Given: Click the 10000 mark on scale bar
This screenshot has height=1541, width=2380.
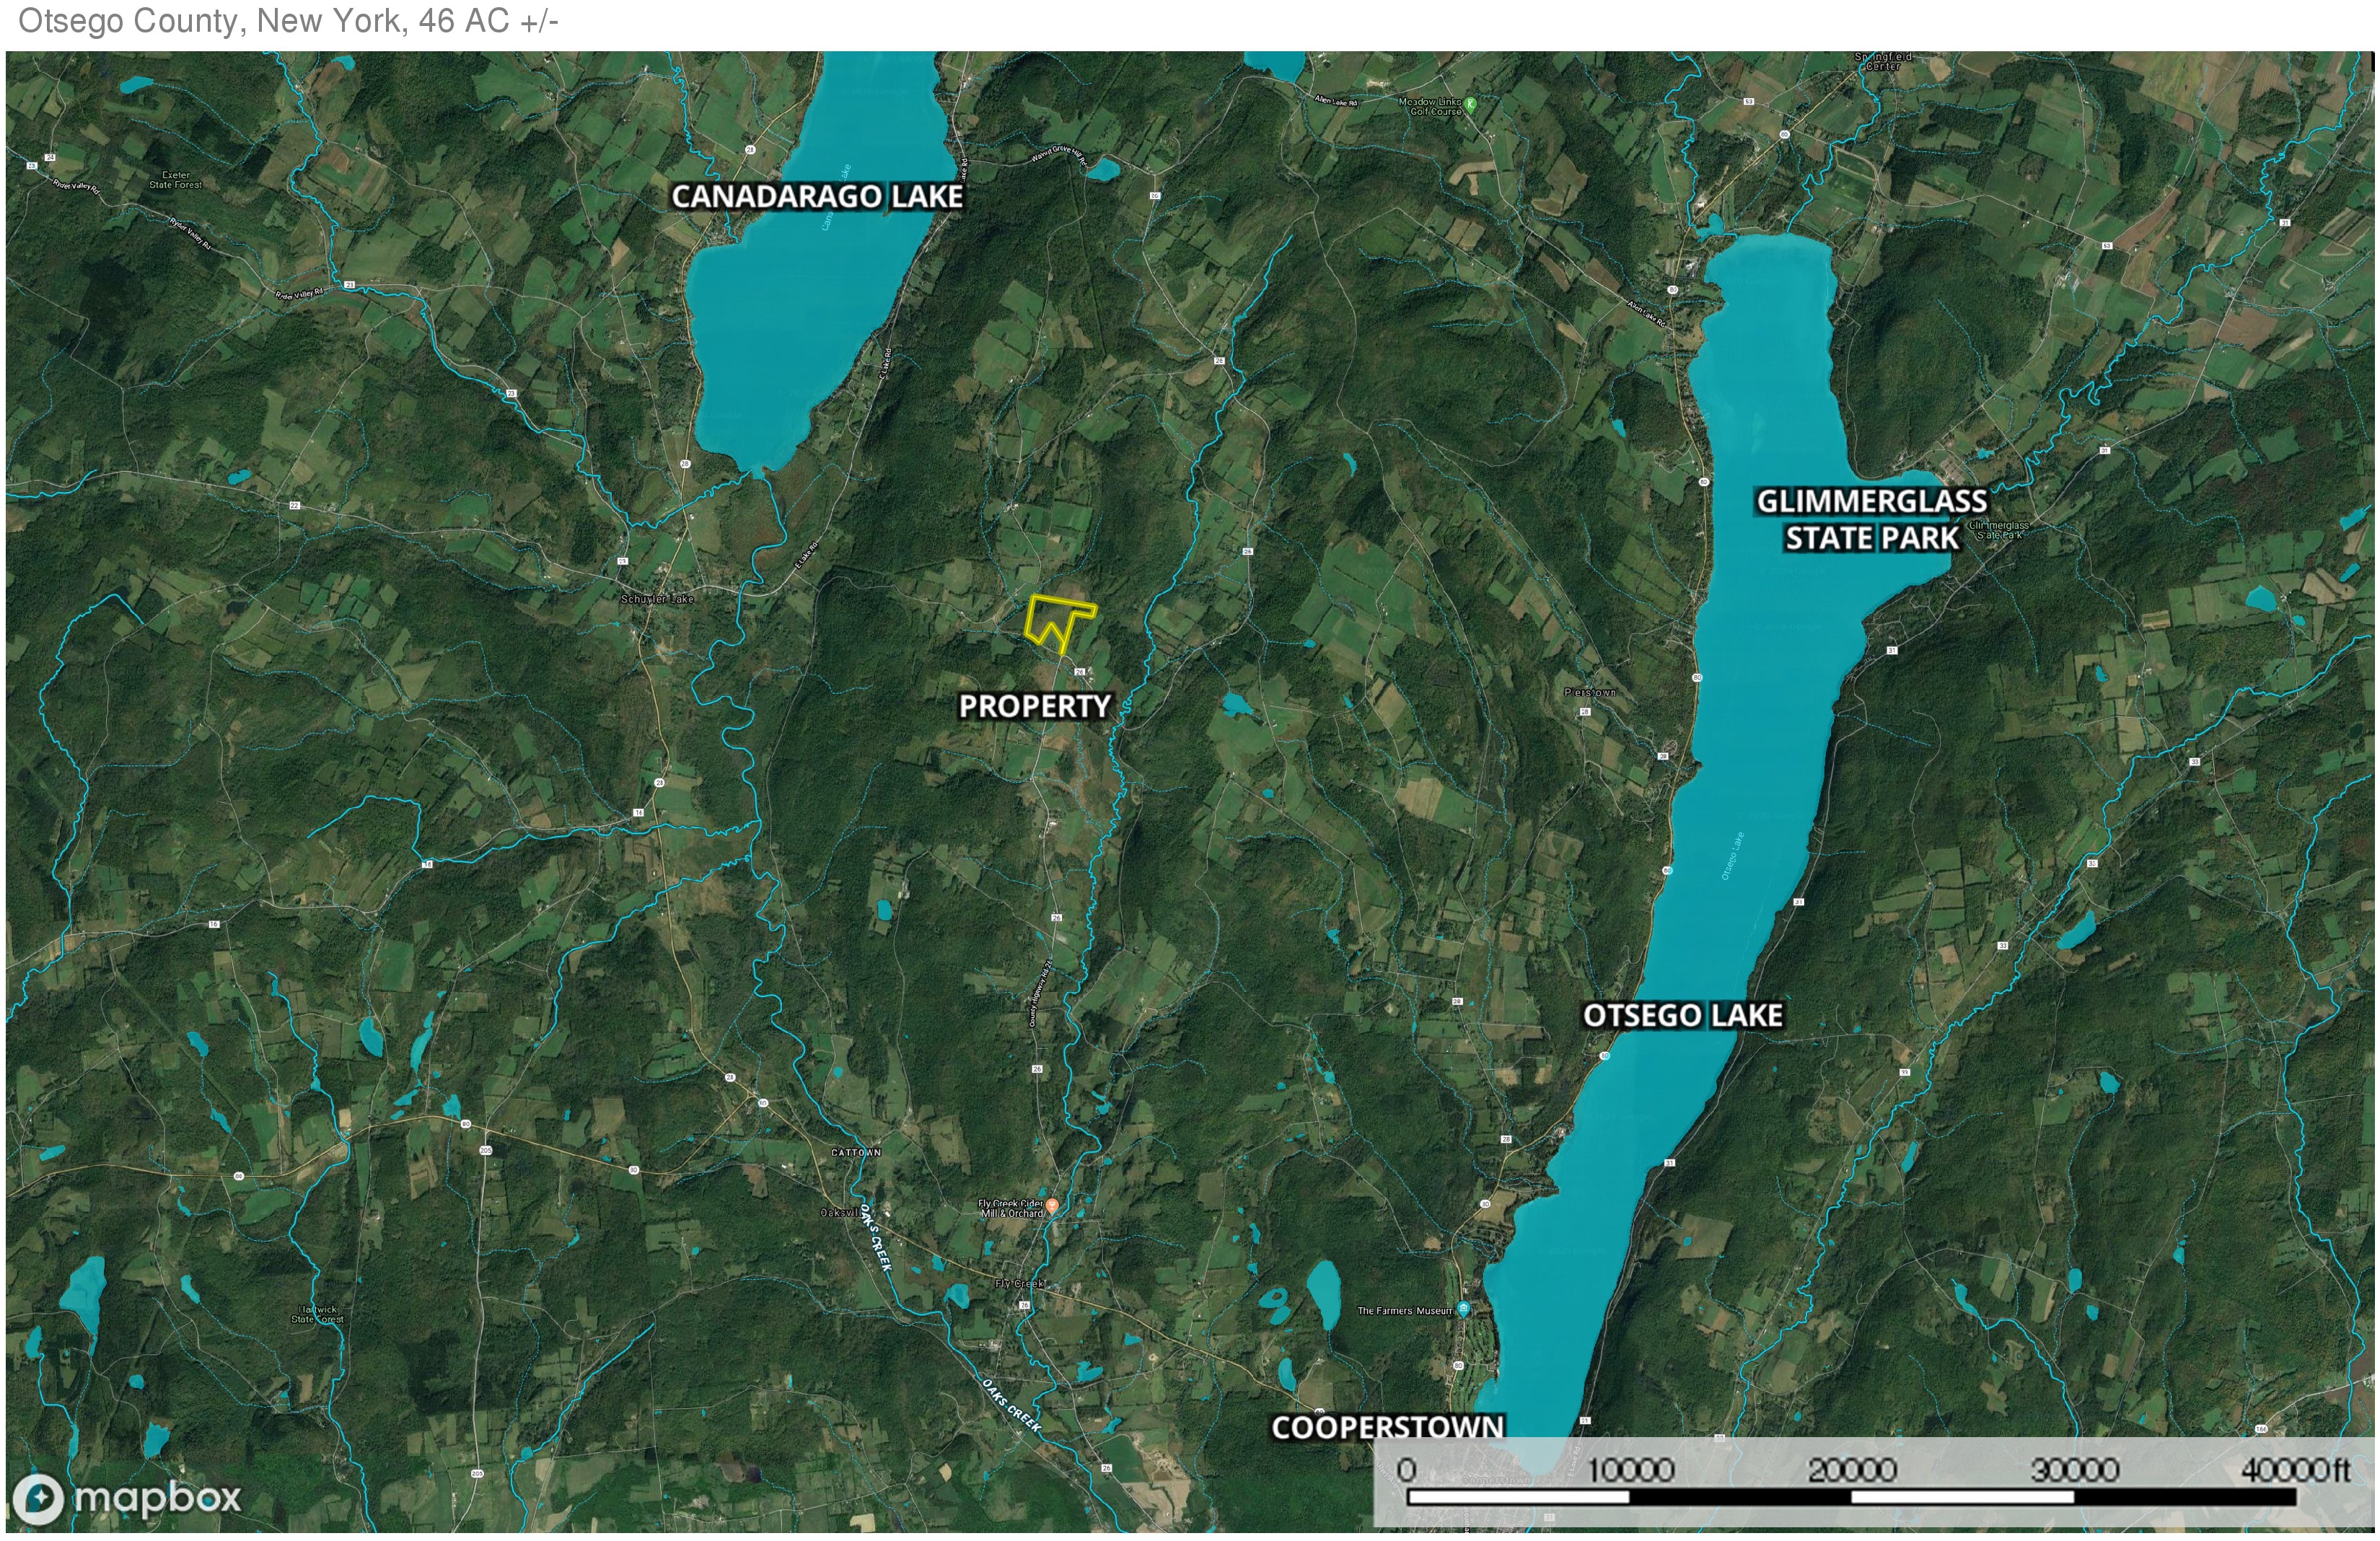Looking at the screenshot, I should point(1630,1470).
